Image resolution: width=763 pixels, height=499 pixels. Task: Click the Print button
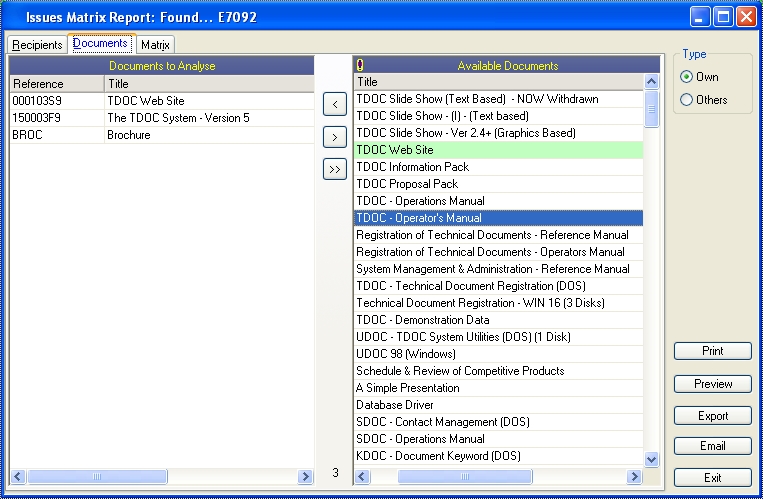coord(713,351)
